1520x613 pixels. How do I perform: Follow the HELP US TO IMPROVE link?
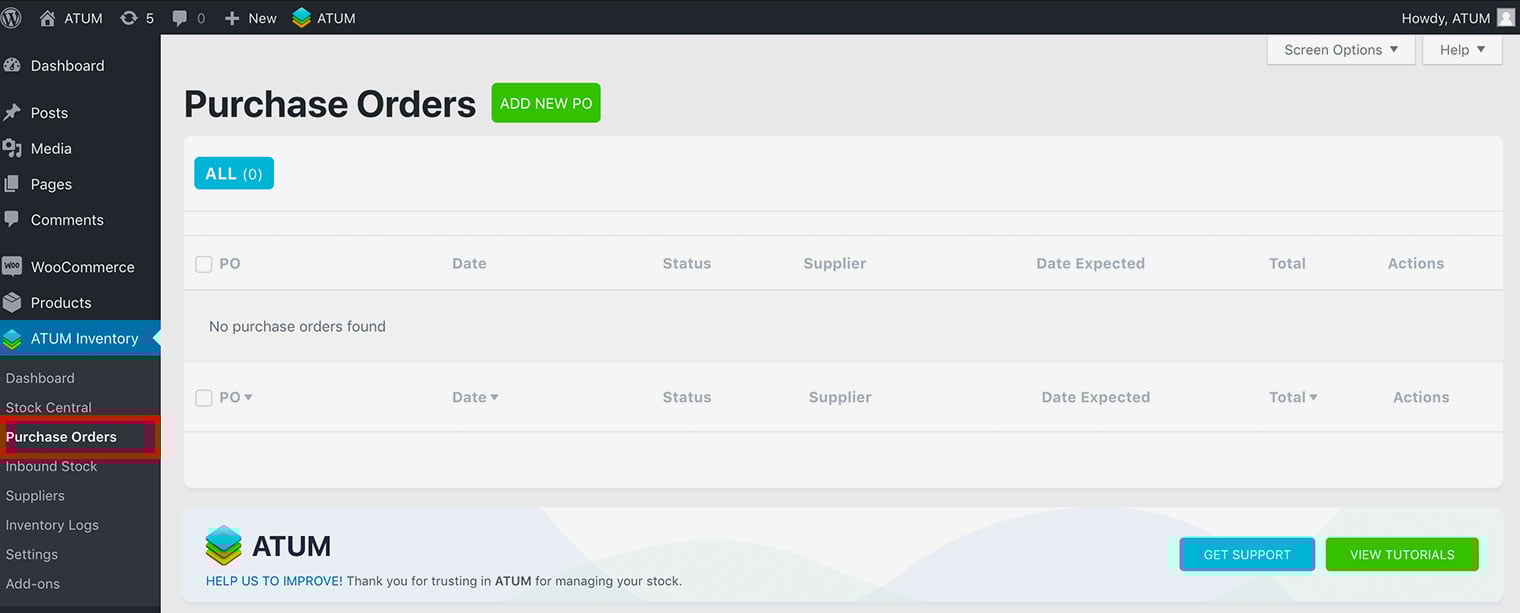pos(274,581)
